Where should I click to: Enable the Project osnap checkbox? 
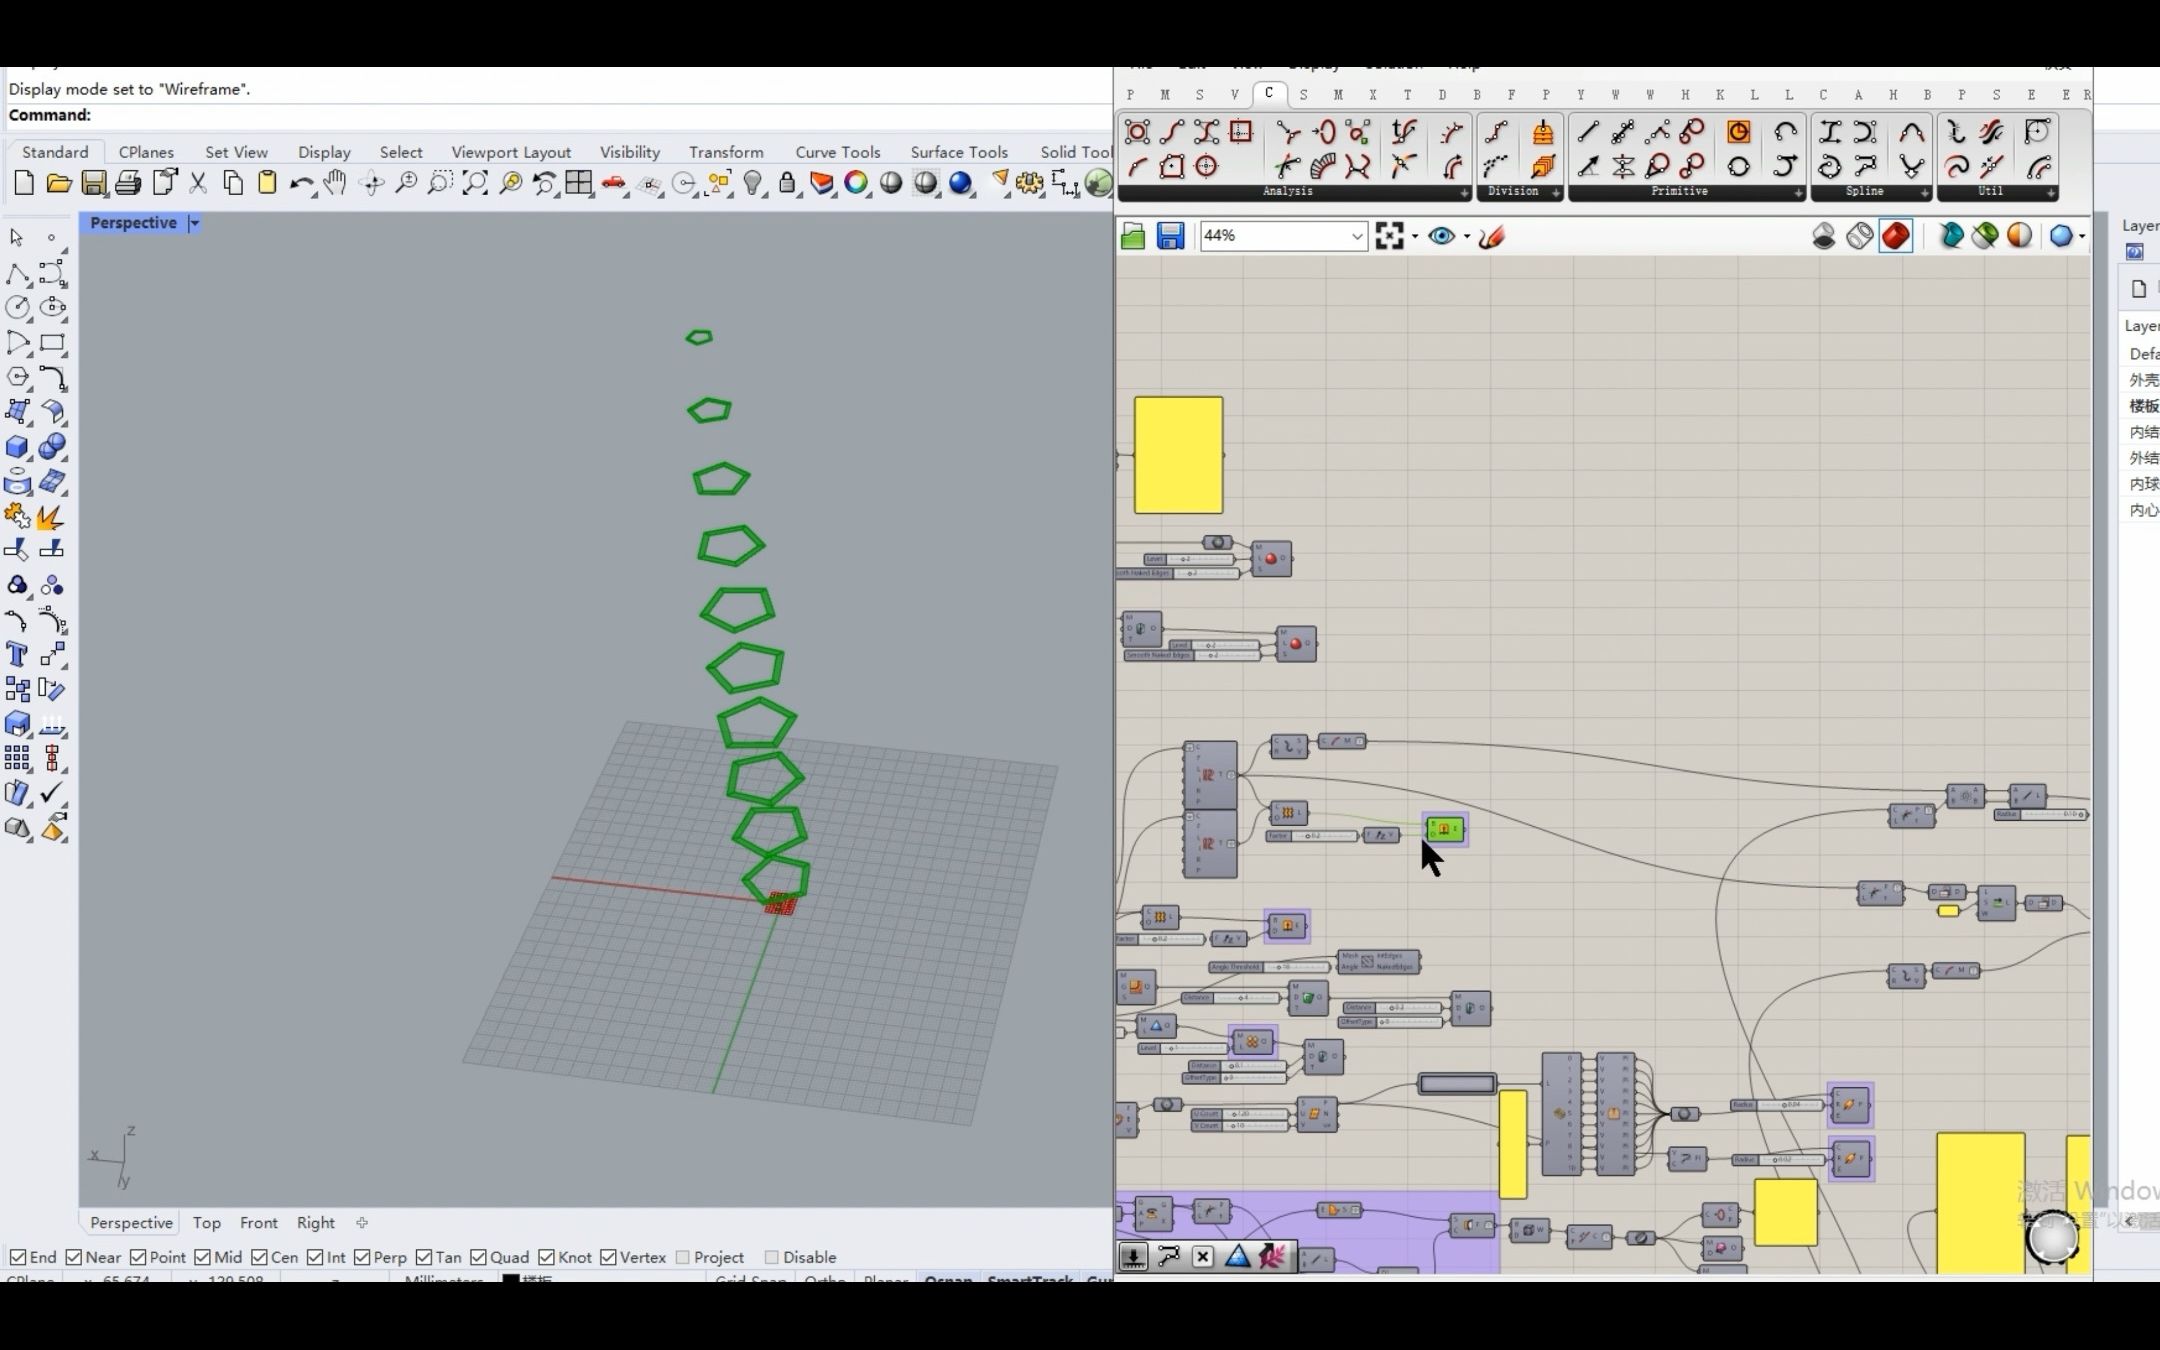pyautogui.click(x=683, y=1257)
